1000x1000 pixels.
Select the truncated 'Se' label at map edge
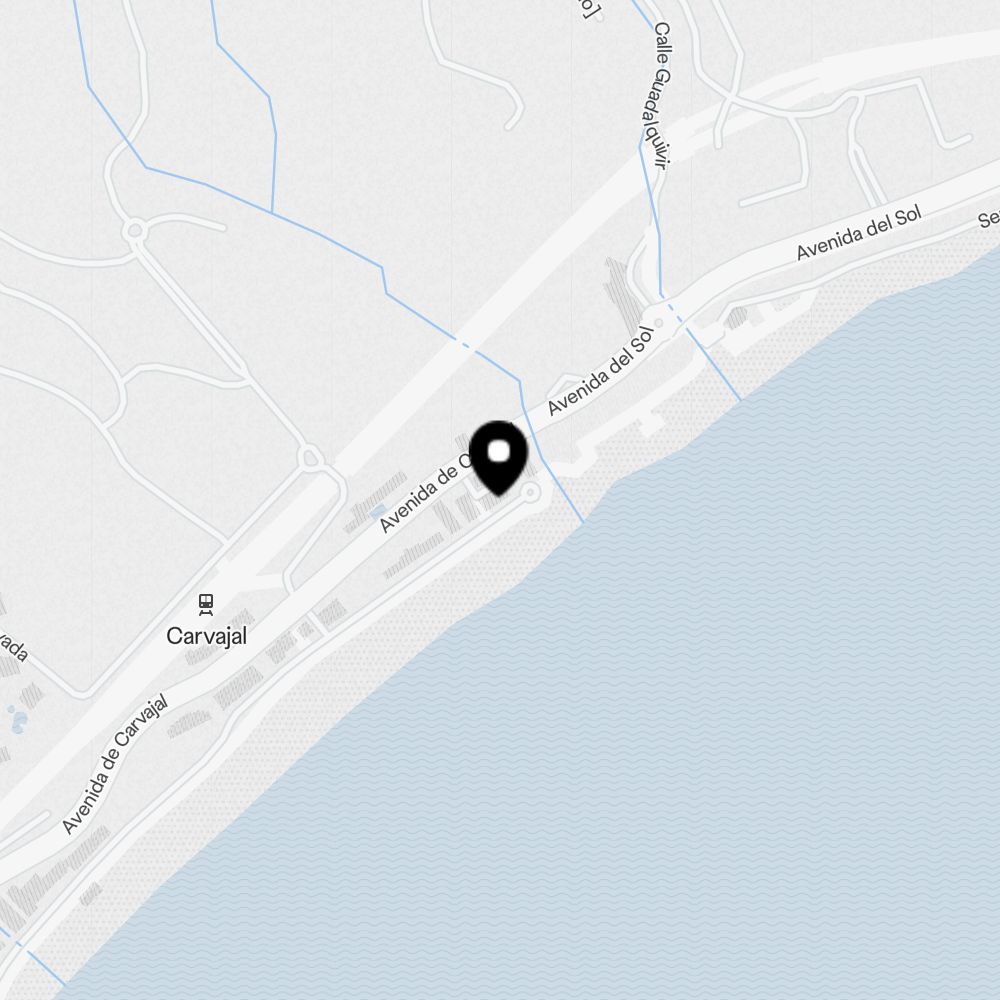point(989,218)
